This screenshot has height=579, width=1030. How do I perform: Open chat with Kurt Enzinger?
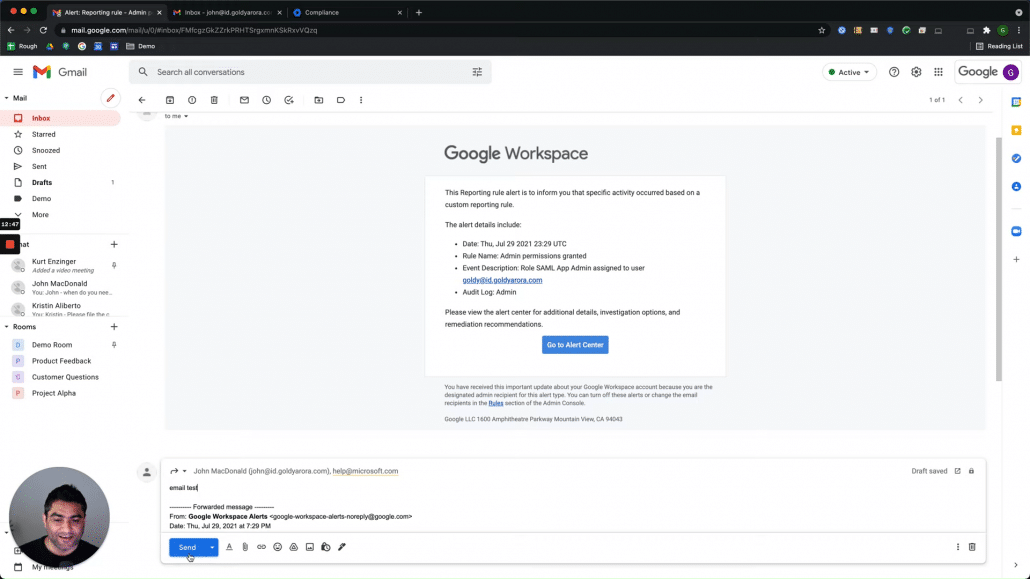tap(64, 266)
